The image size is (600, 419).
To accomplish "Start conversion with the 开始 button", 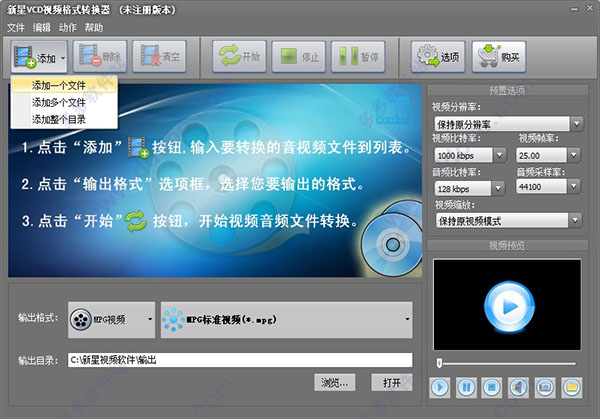I will point(239,57).
